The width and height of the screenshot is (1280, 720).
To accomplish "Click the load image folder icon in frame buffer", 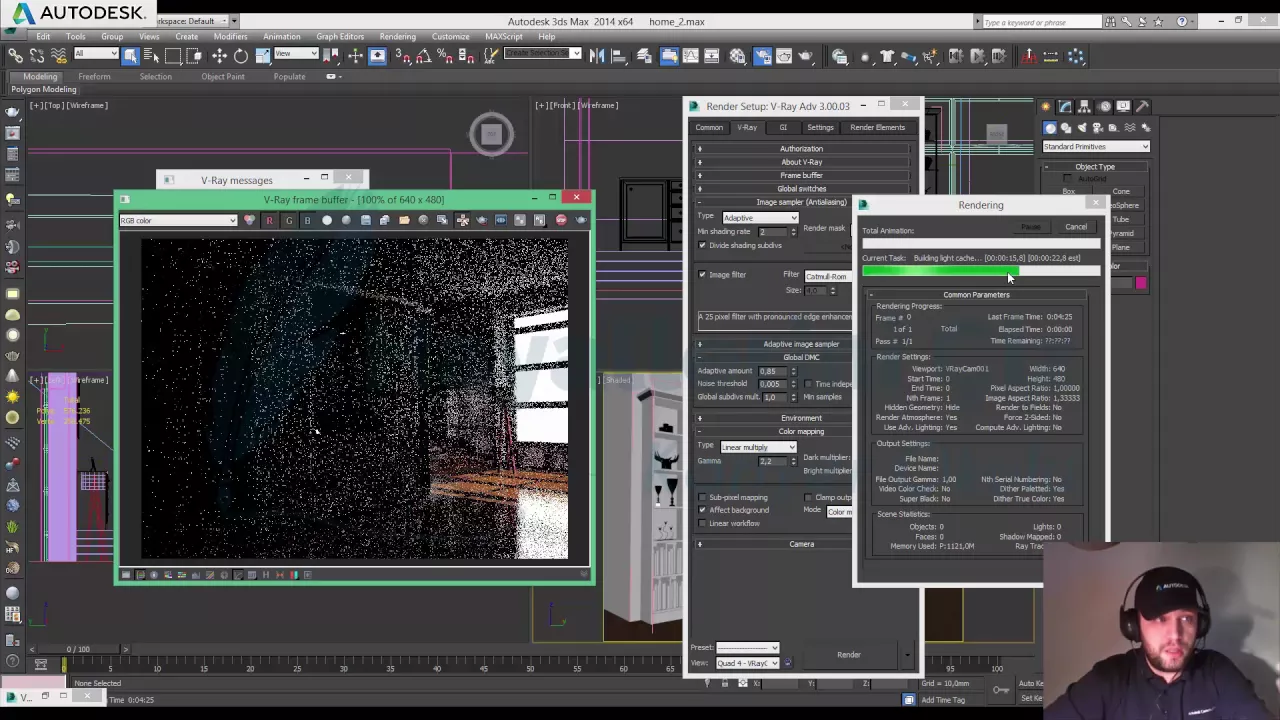I will tap(404, 220).
